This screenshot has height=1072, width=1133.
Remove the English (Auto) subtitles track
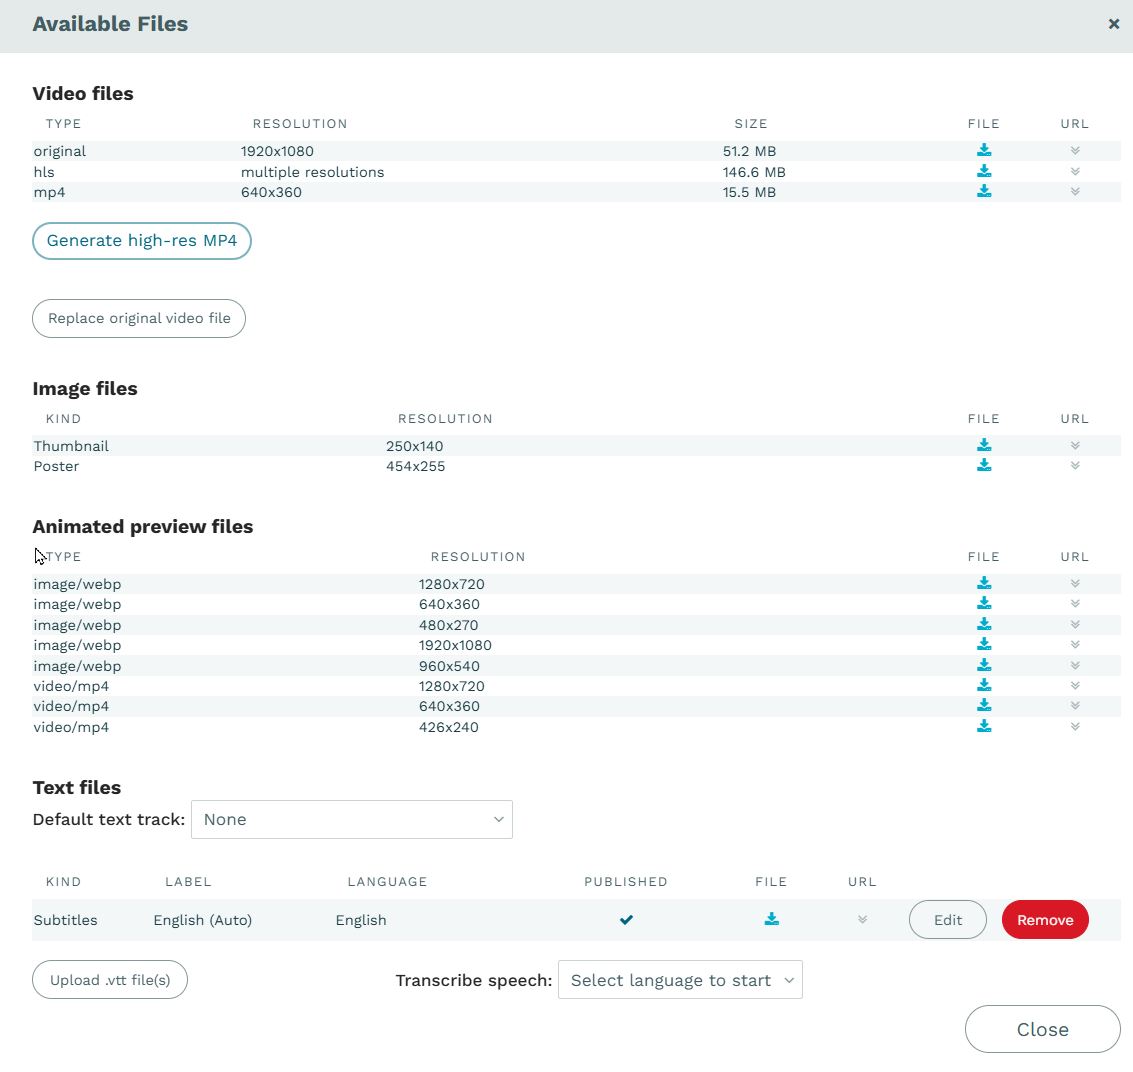1045,920
